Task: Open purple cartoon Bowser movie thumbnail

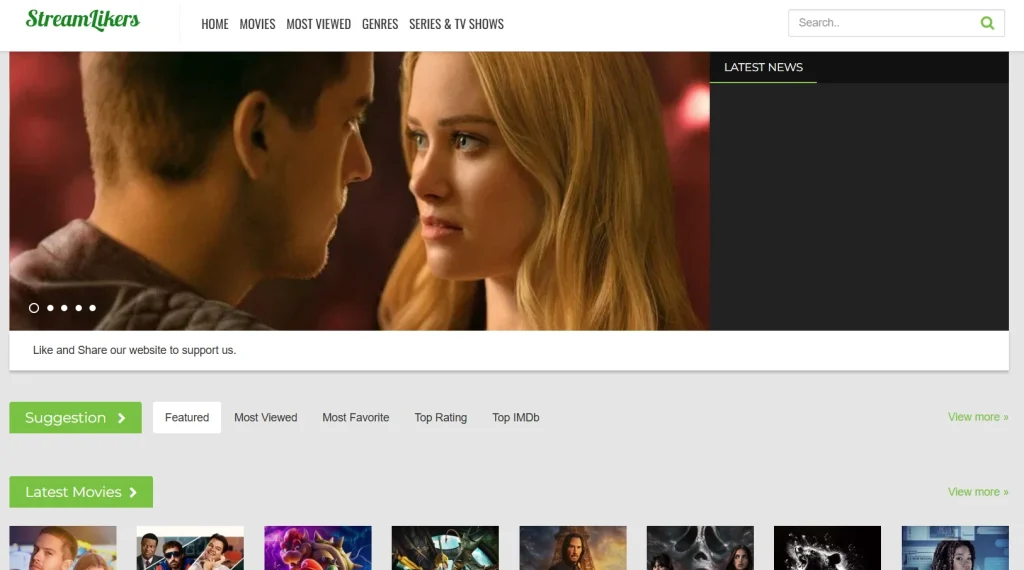Action: tap(318, 548)
